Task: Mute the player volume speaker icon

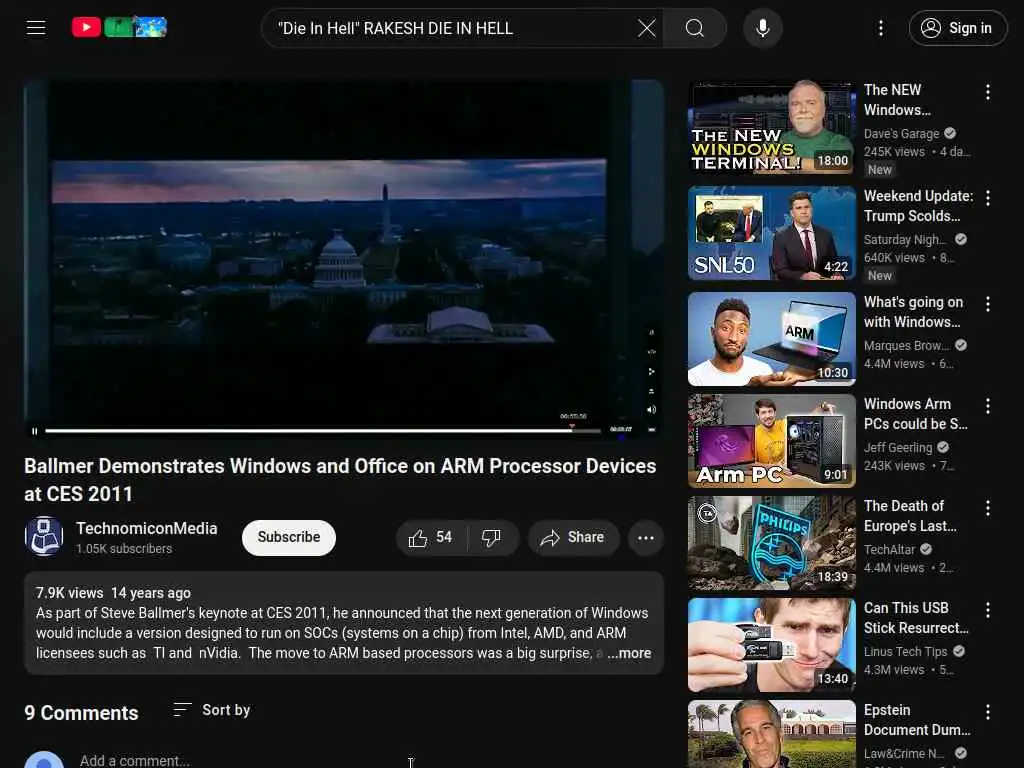Action: click(x=651, y=410)
